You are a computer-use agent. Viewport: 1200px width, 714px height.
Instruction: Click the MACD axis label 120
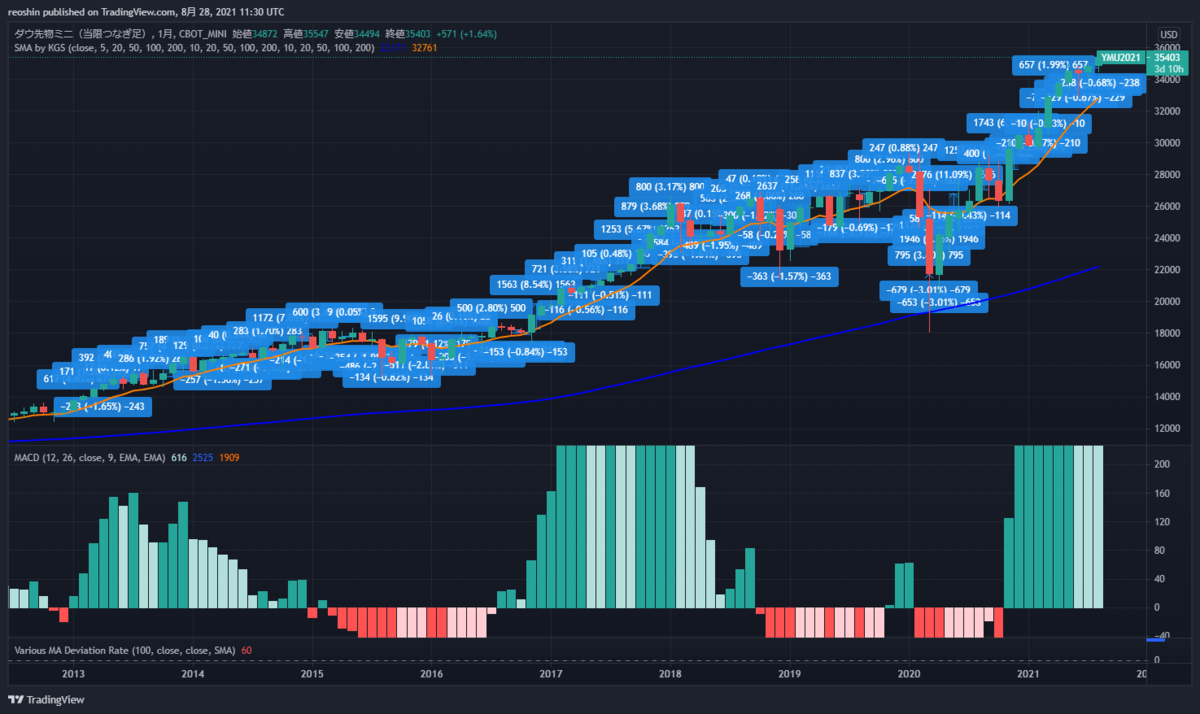coord(1162,522)
